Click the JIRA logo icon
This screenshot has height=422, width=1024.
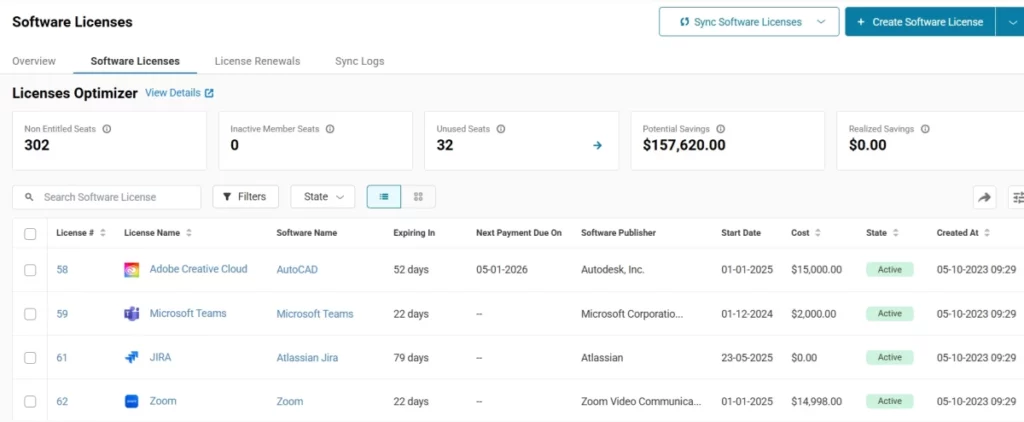point(131,358)
